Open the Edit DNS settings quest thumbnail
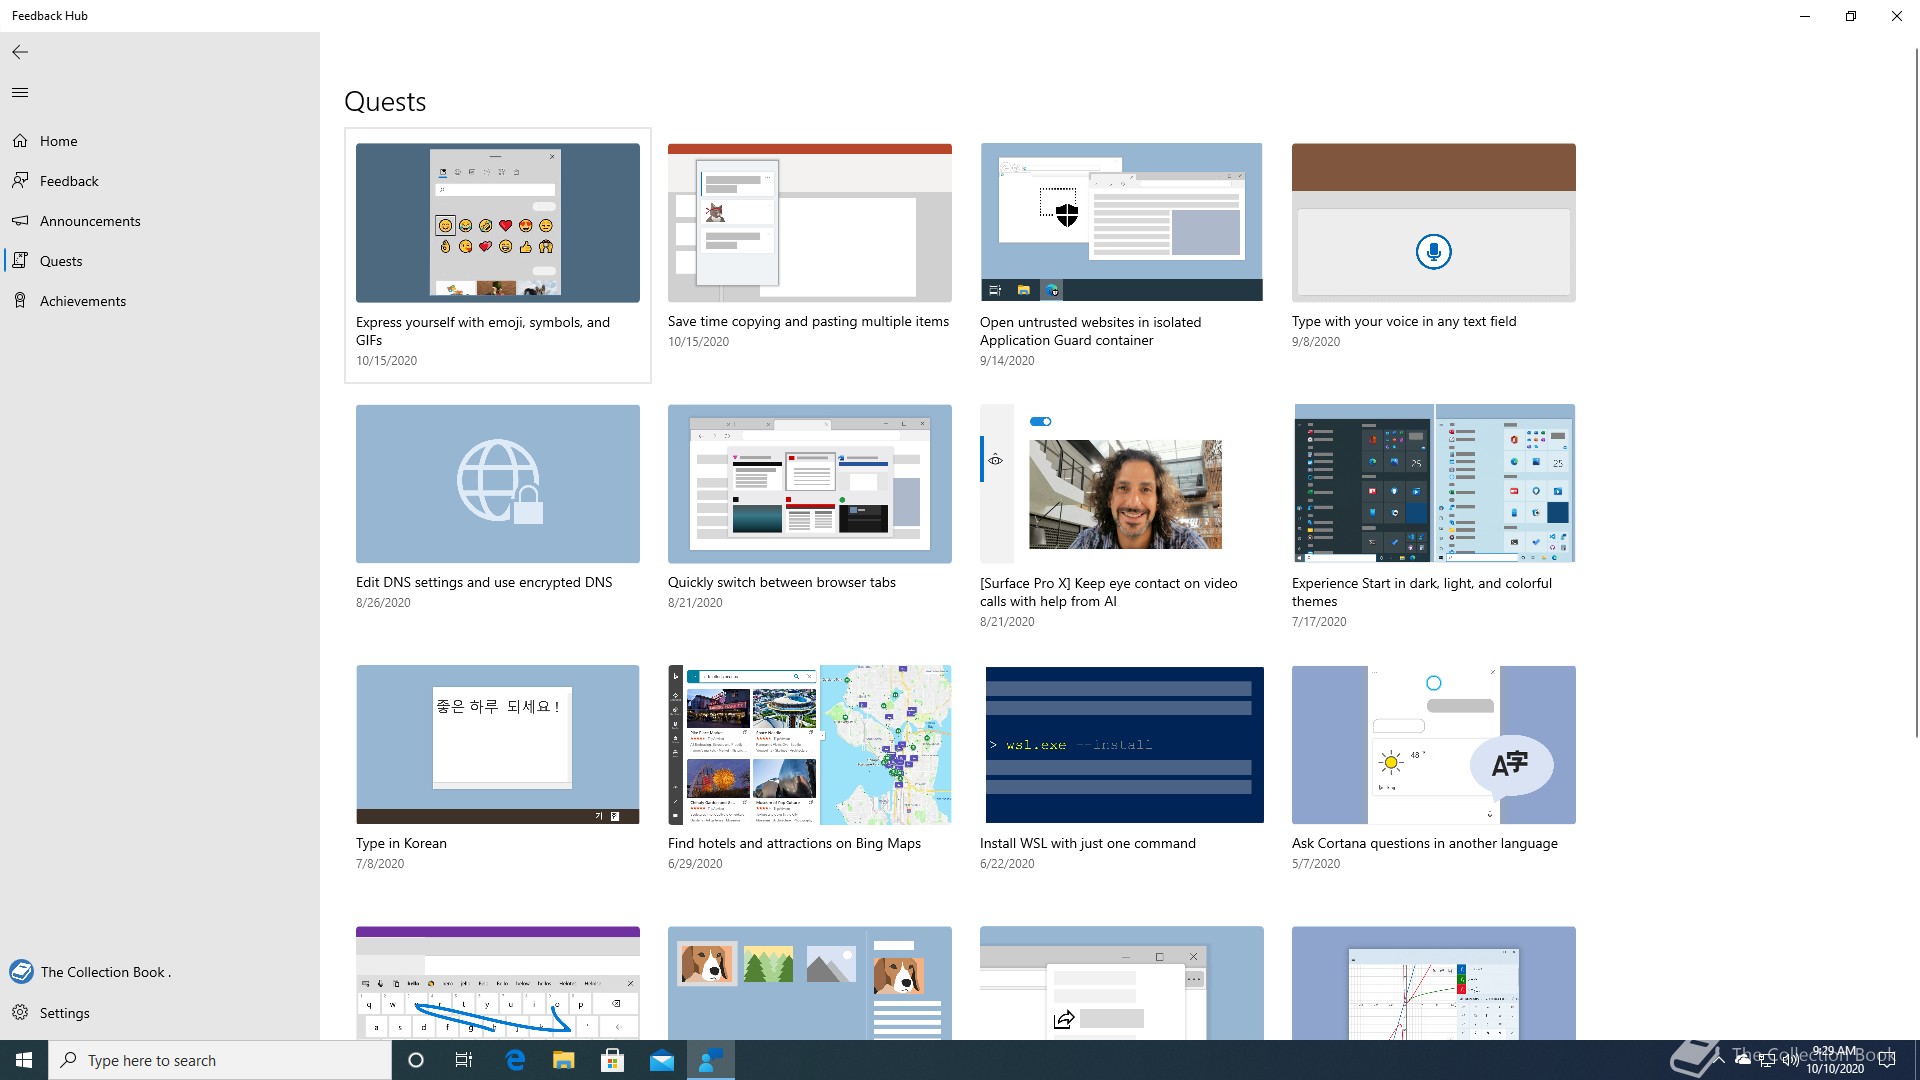 [498, 484]
